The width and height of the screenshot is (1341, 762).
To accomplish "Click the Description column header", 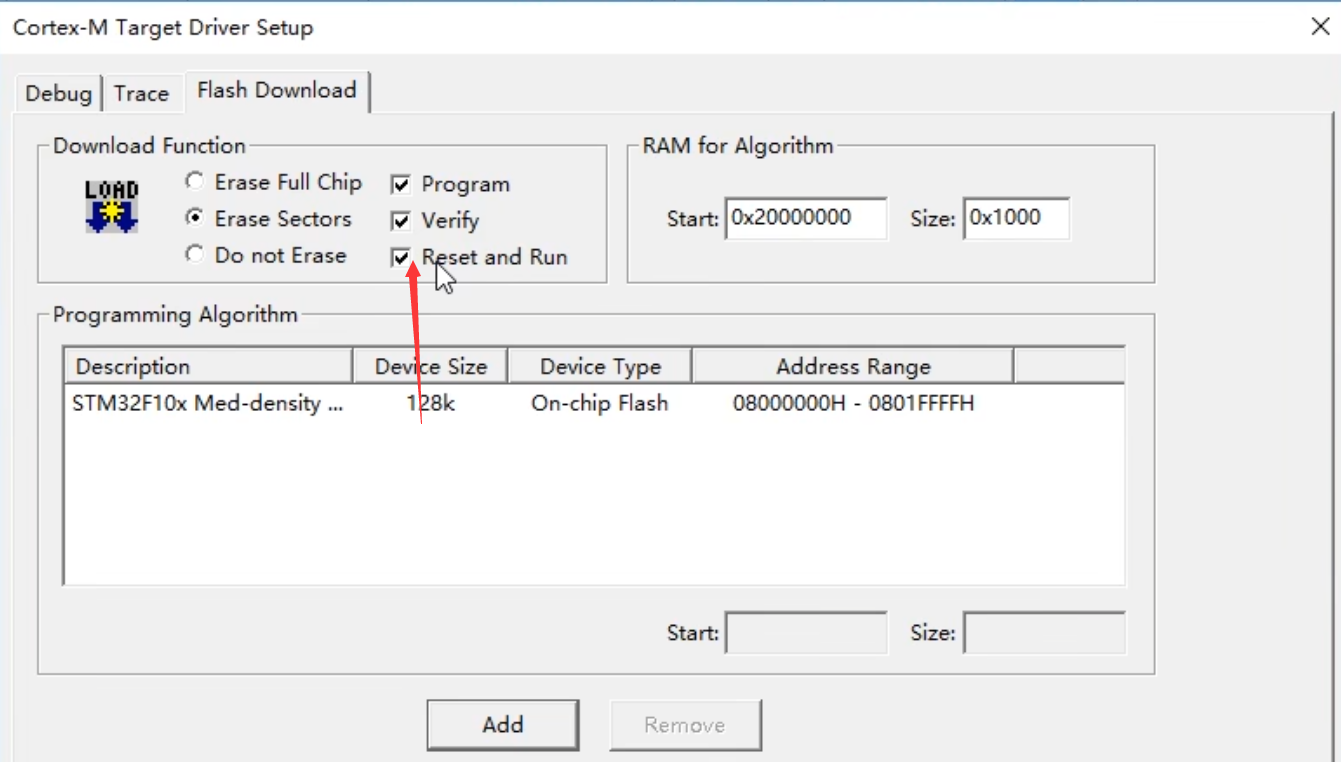I will [x=208, y=366].
